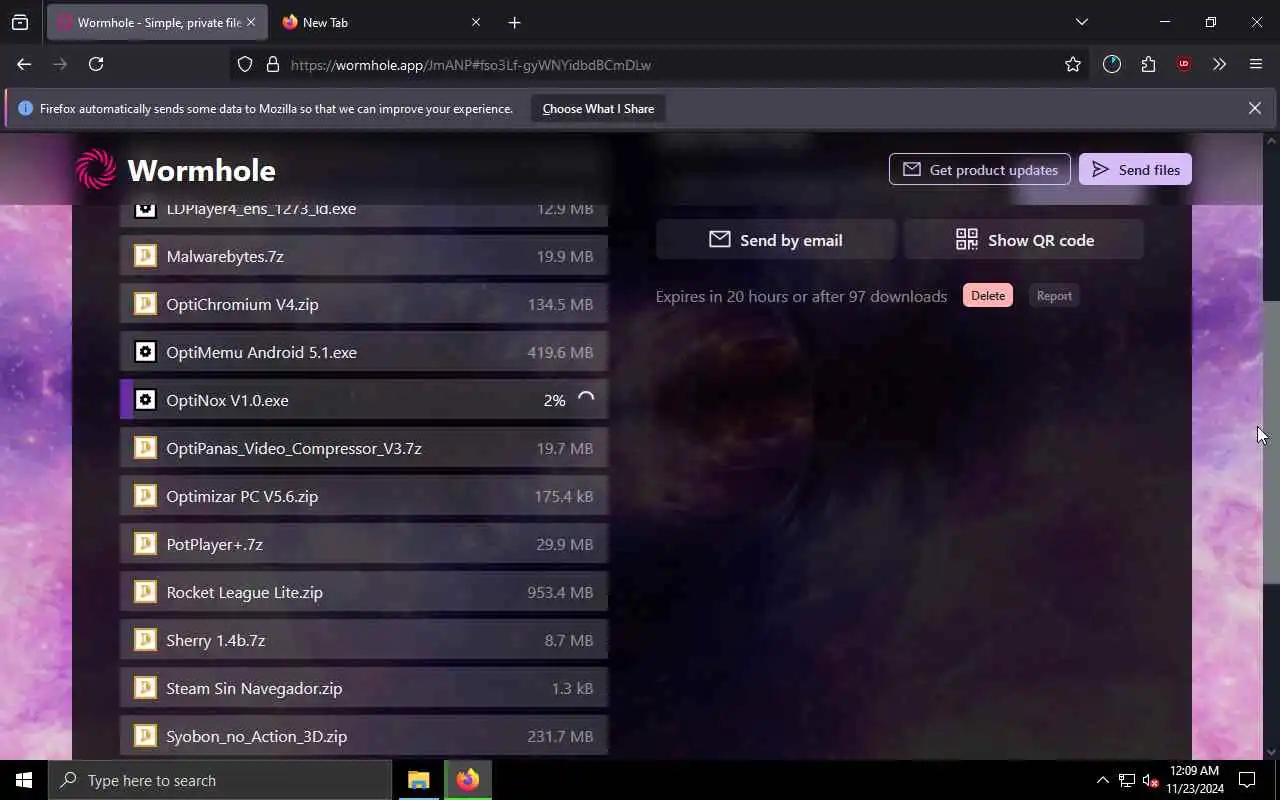Click Send by email button
Viewport: 1280px width, 800px height.
(x=776, y=240)
